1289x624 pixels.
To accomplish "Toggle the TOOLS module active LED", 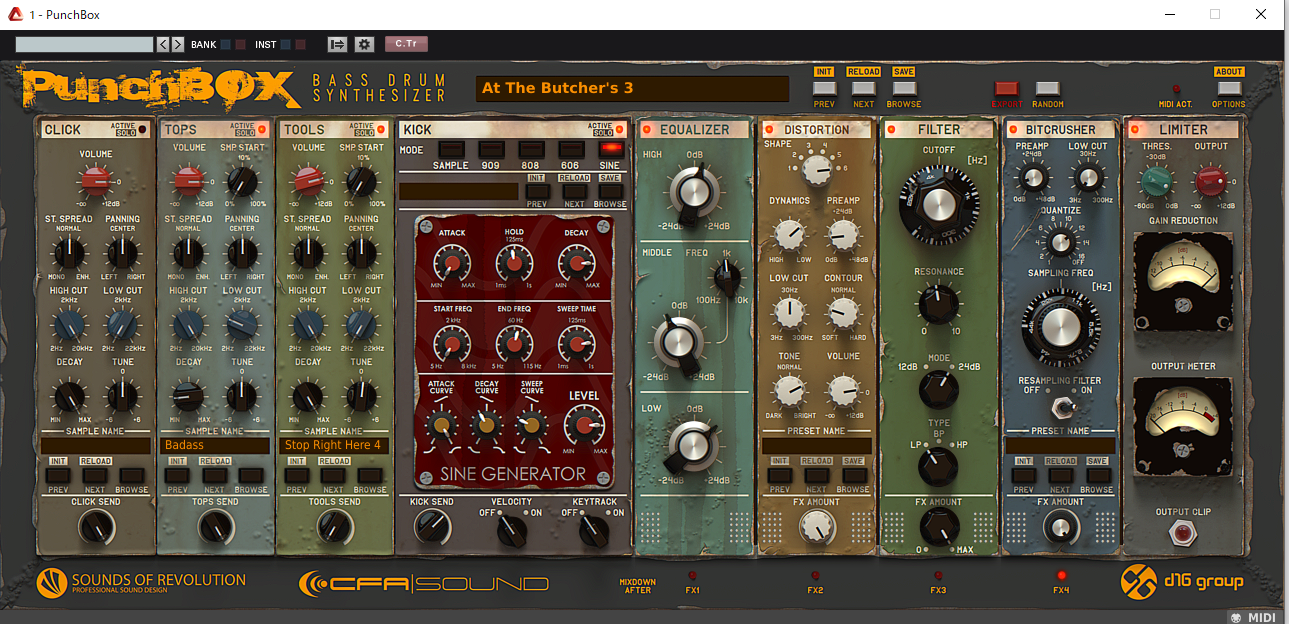I will pos(381,129).
